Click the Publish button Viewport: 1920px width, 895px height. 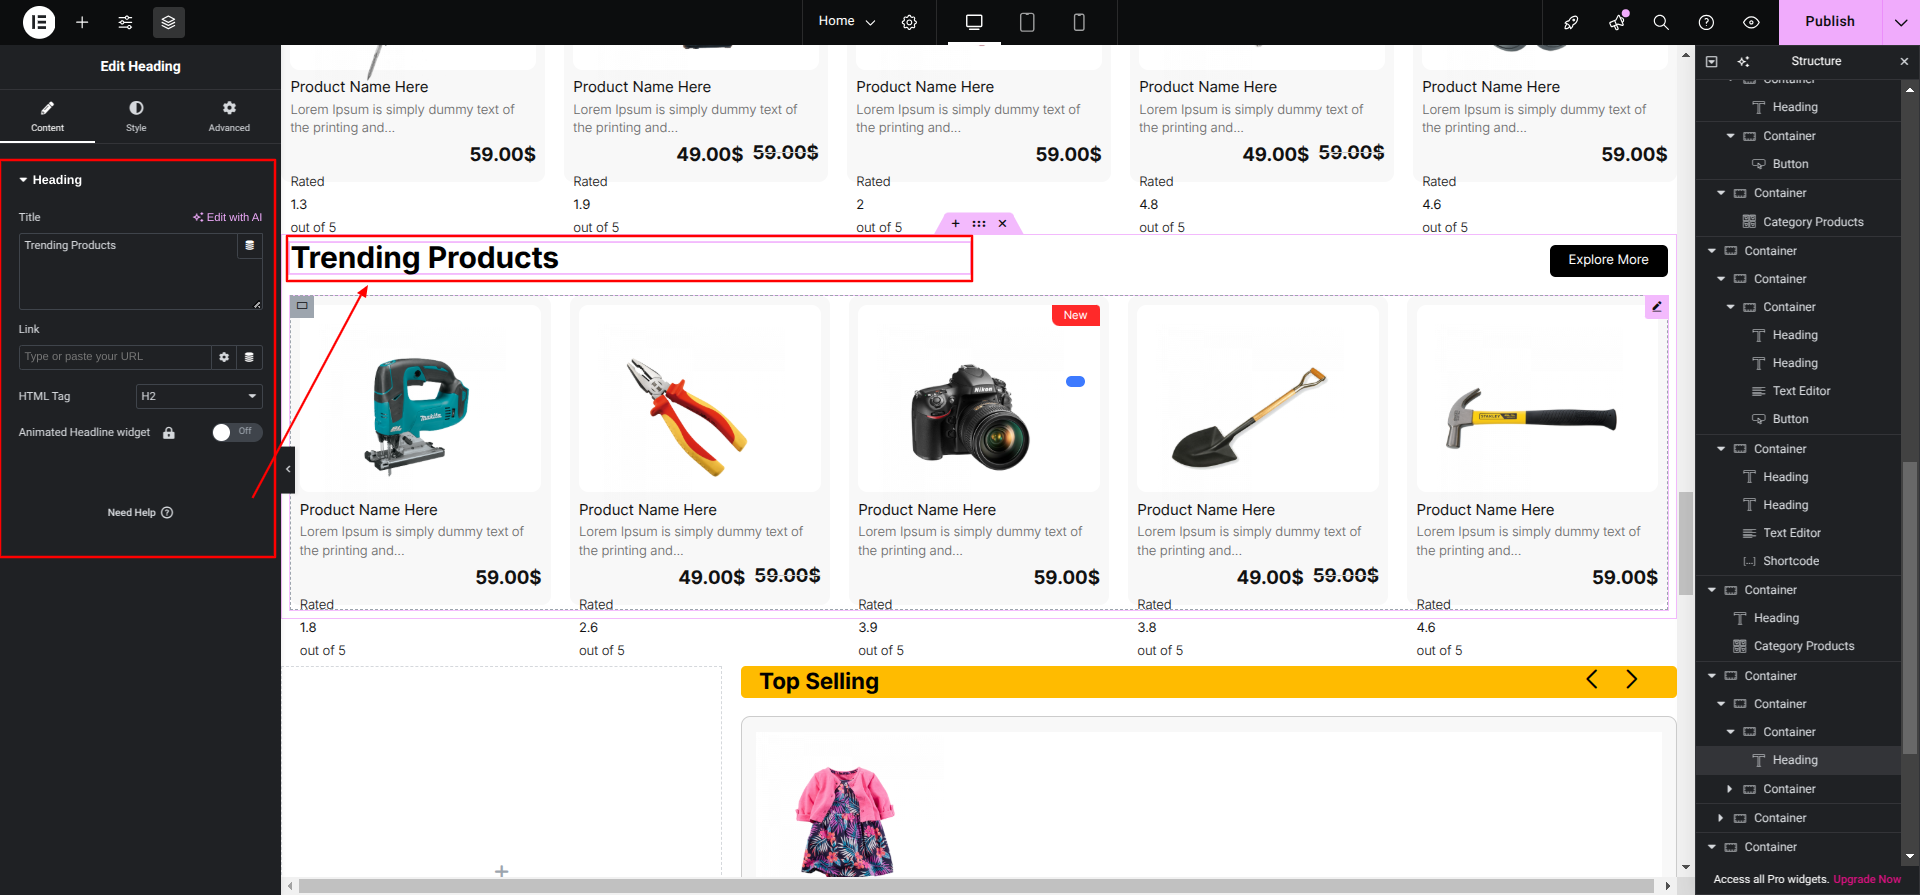pyautogui.click(x=1829, y=22)
